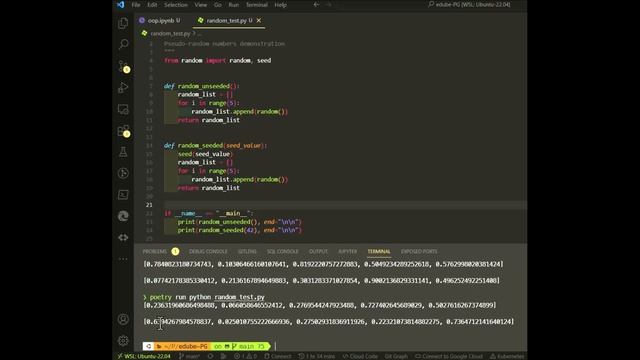640x360 pixels.
Task: Switch to the PROBLEMS panel tab
Action: (x=155, y=251)
